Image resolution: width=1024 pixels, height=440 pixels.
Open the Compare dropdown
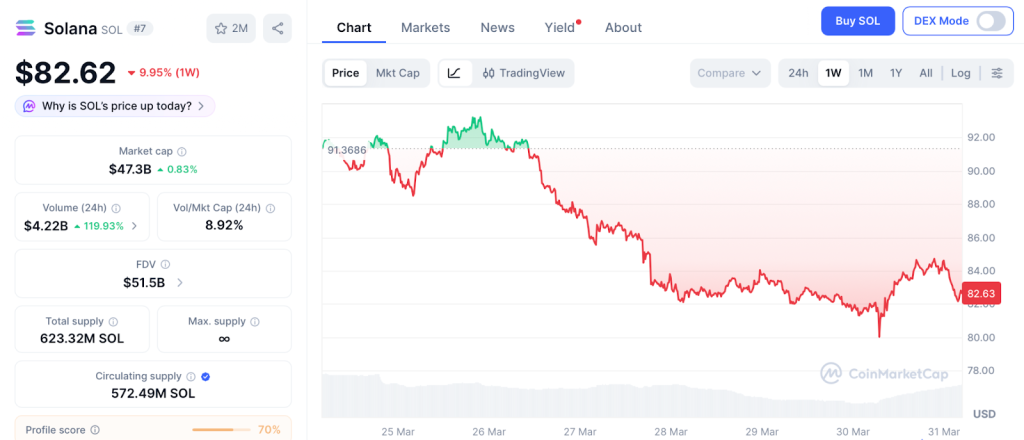pyautogui.click(x=730, y=73)
